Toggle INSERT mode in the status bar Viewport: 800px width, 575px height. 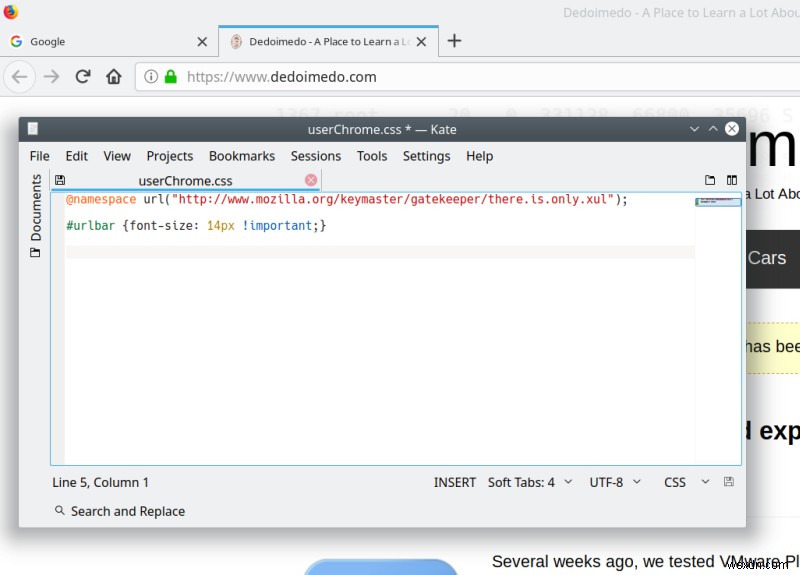[455, 483]
